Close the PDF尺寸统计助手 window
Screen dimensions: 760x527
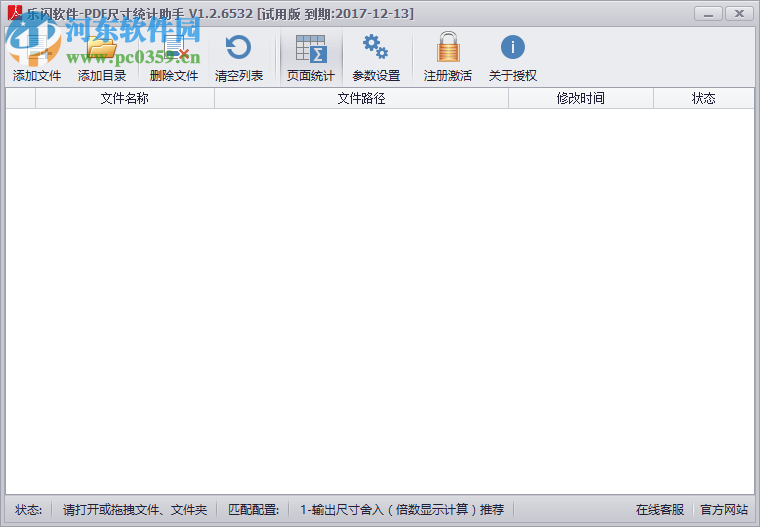click(x=739, y=14)
